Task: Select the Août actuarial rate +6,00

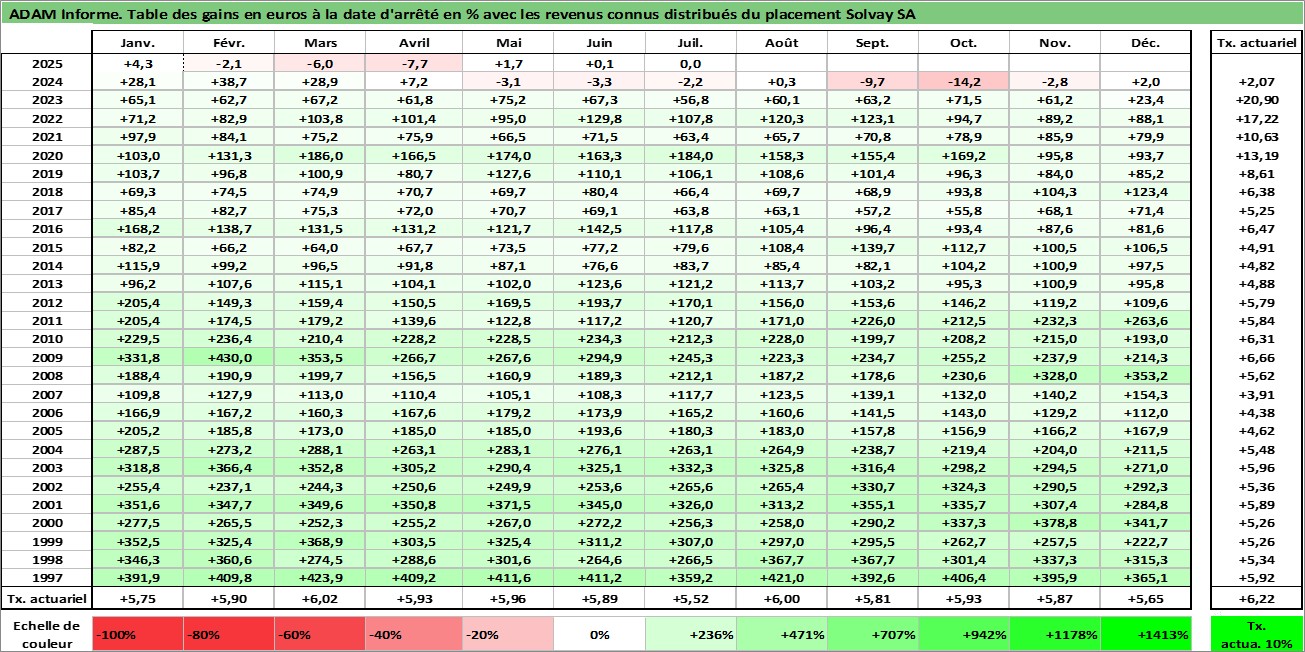Action: click(x=782, y=598)
